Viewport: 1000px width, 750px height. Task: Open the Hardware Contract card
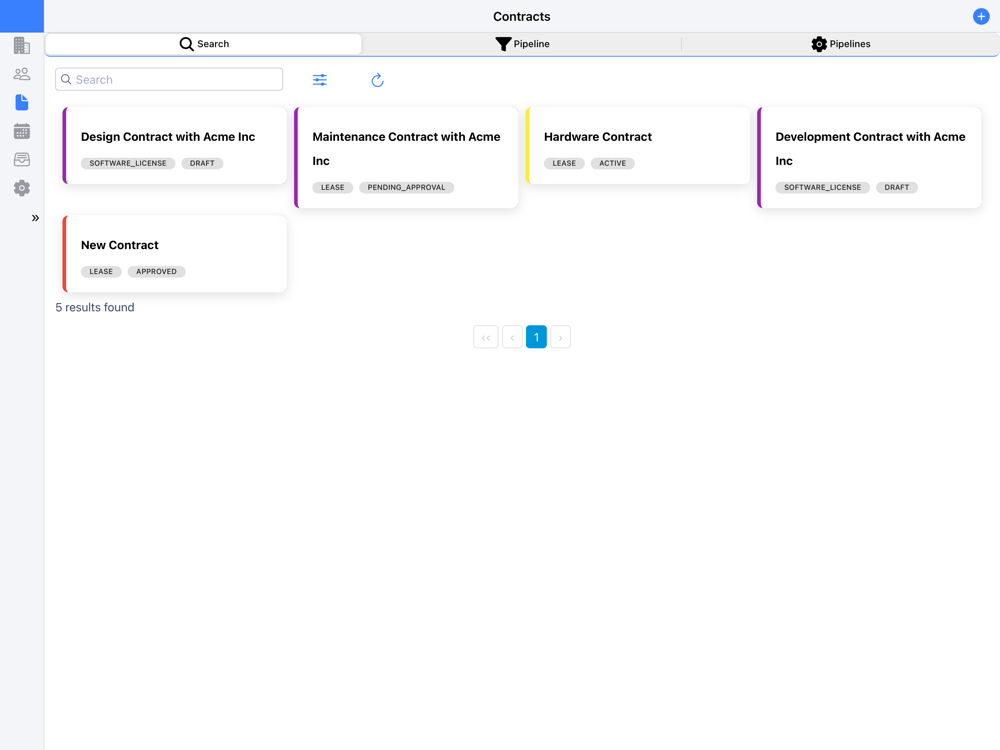638,145
